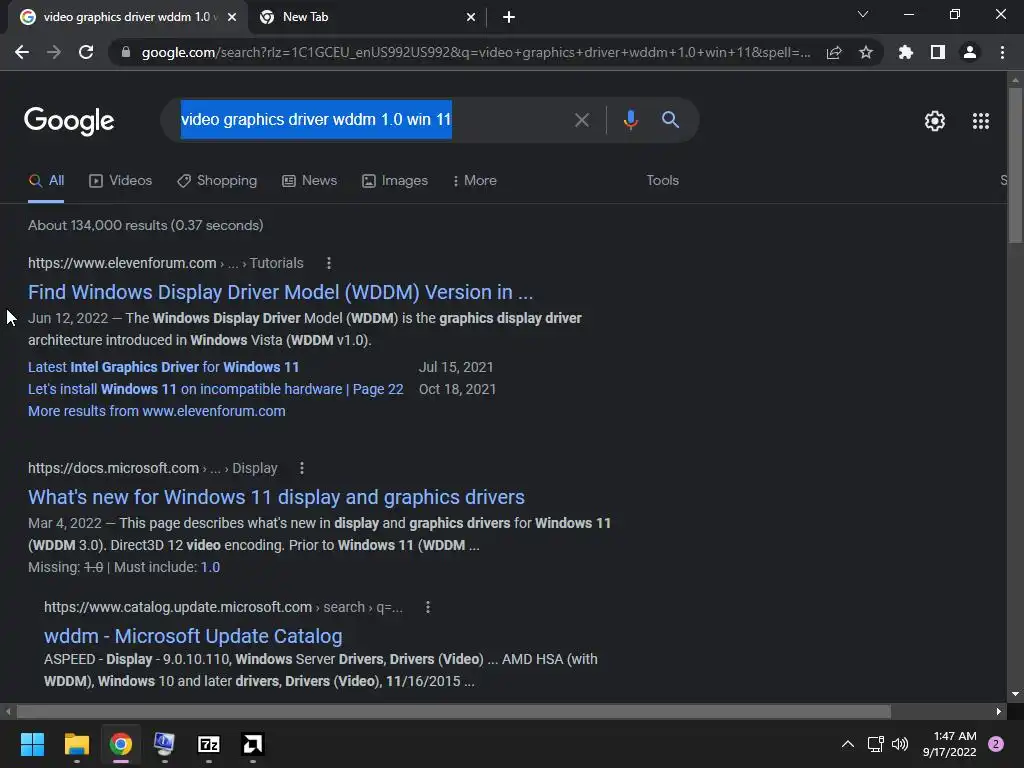Open the clock and date flyout

pos(949,744)
